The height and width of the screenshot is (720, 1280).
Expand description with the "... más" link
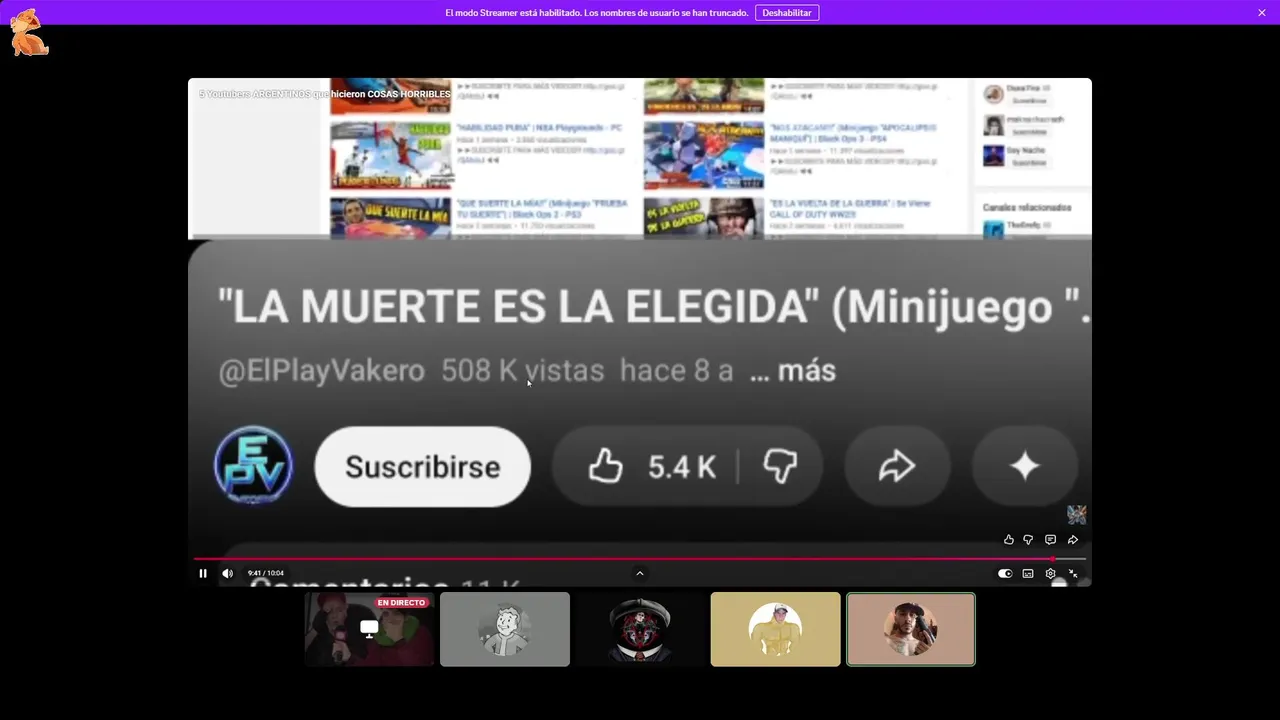[792, 371]
